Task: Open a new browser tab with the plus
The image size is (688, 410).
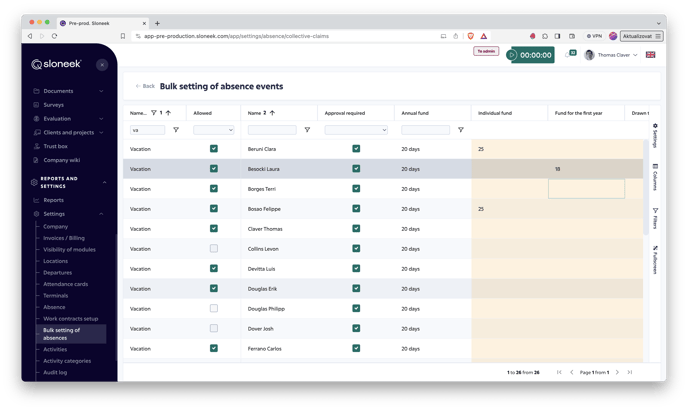Action: 157,23
